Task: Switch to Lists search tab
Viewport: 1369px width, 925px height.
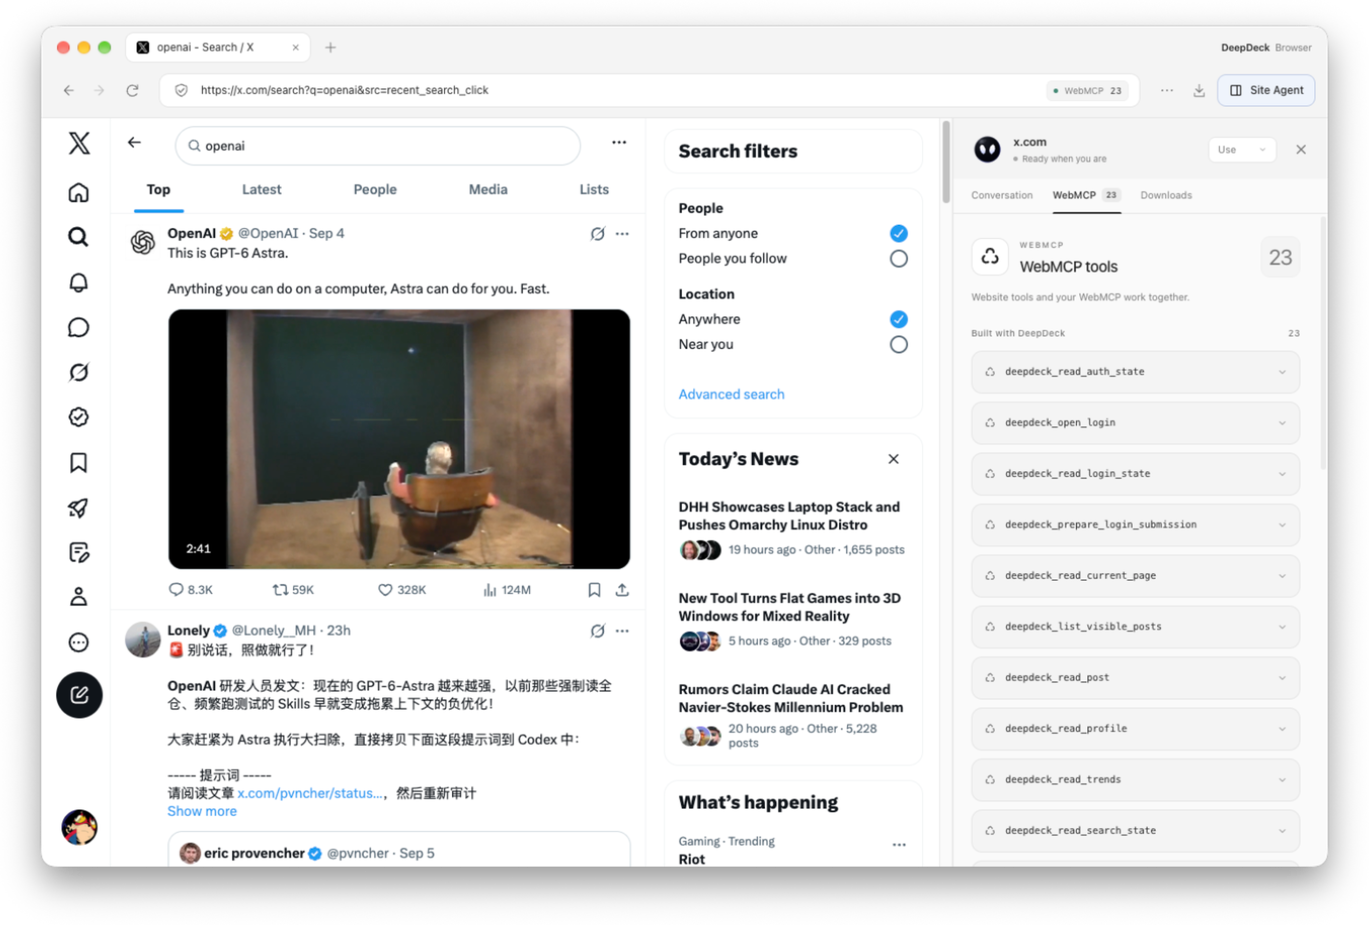Action: pos(594,189)
